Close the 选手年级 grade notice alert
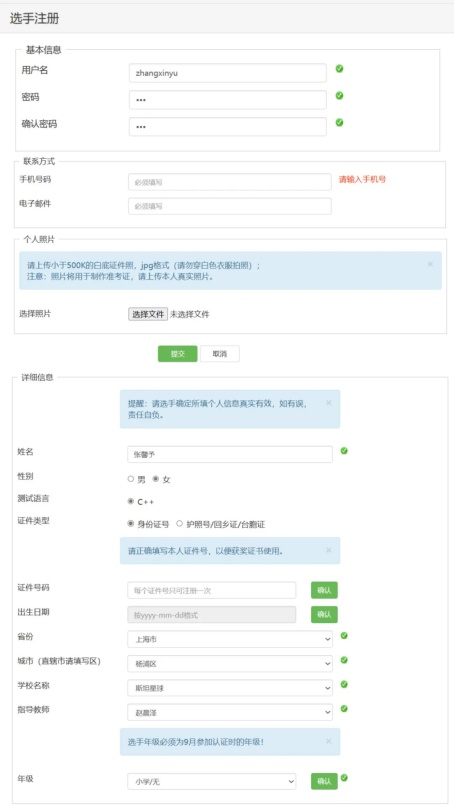This screenshot has width=454, height=806. [329, 741]
